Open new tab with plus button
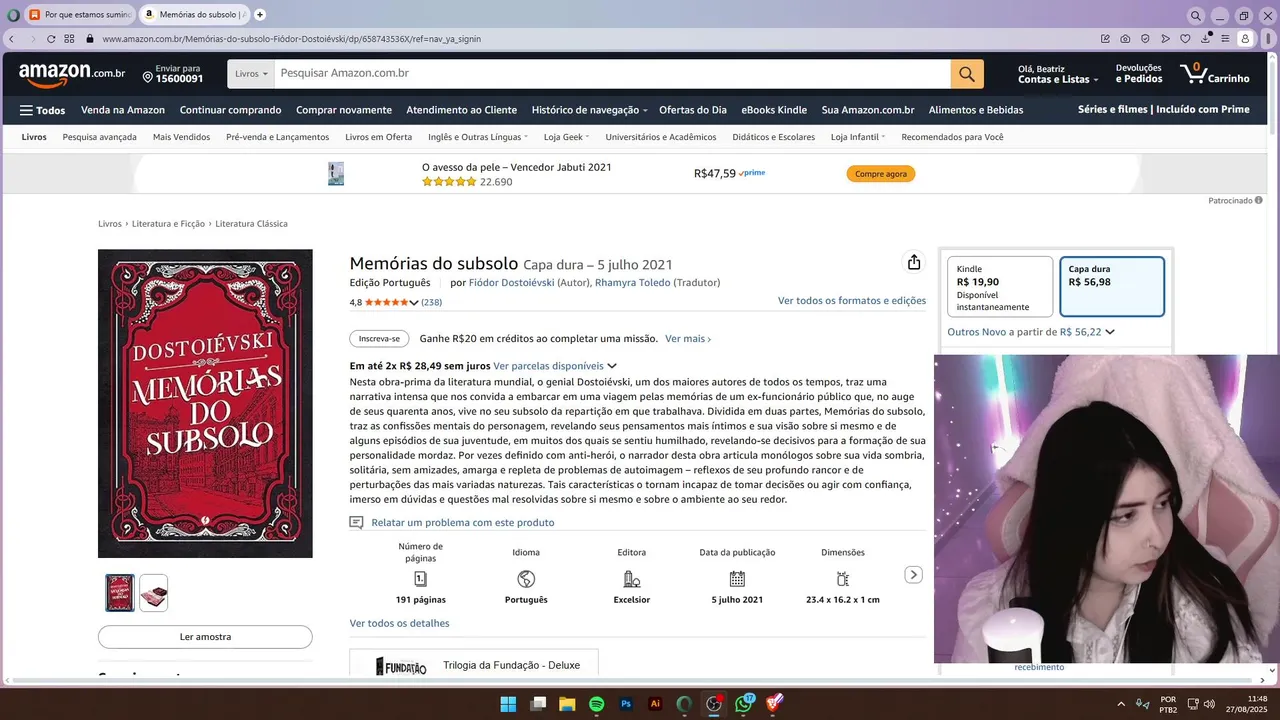1280x720 pixels. (x=260, y=15)
